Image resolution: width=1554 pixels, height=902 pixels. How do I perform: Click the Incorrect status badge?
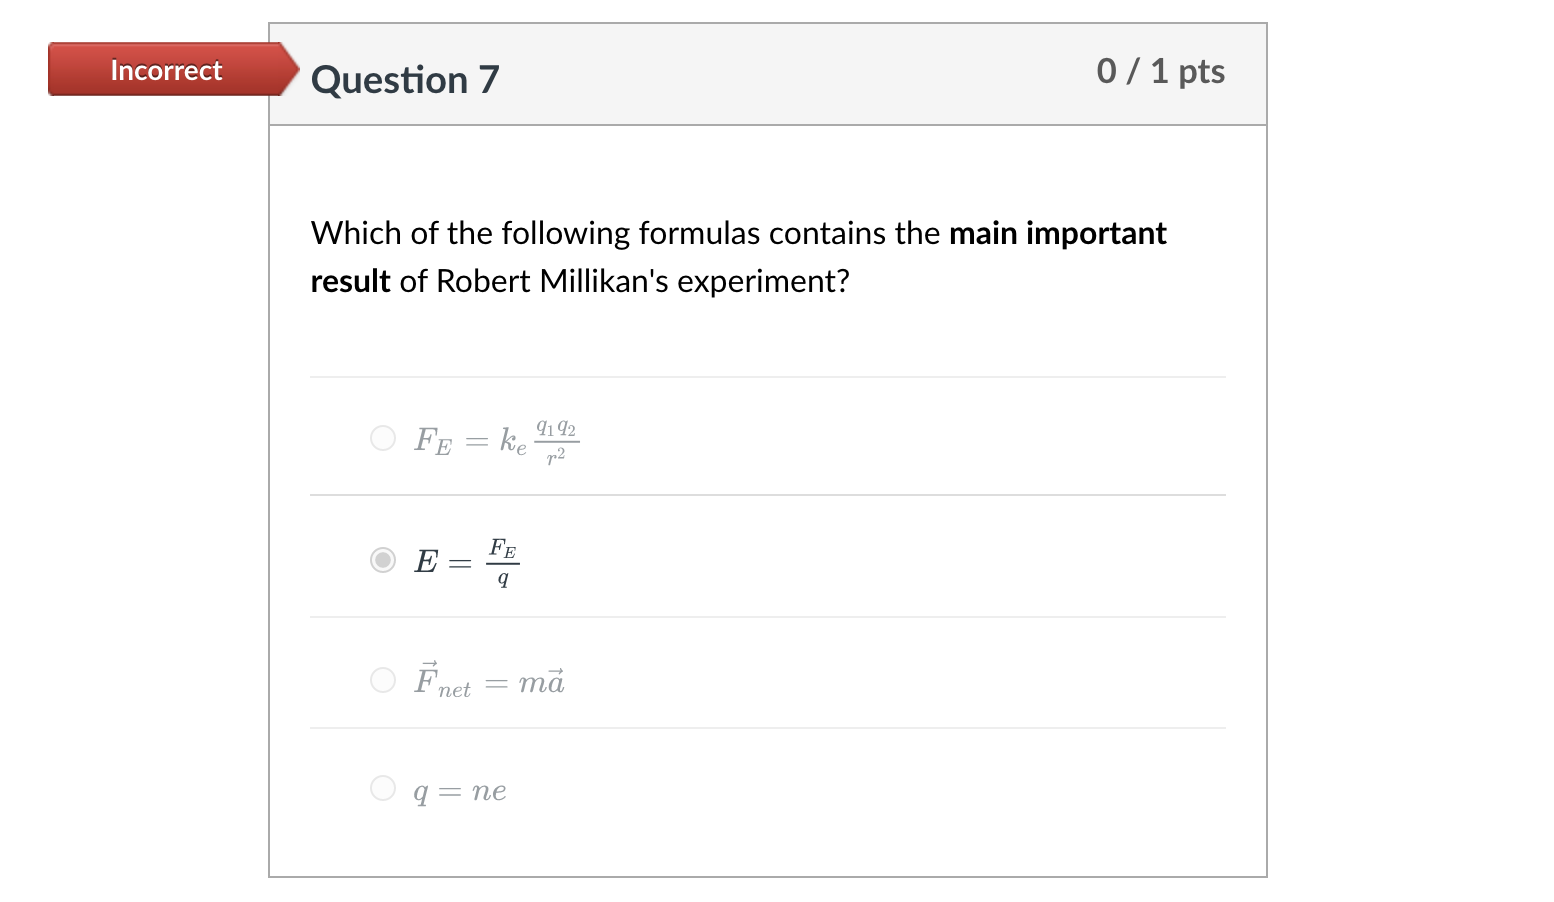coord(165,70)
